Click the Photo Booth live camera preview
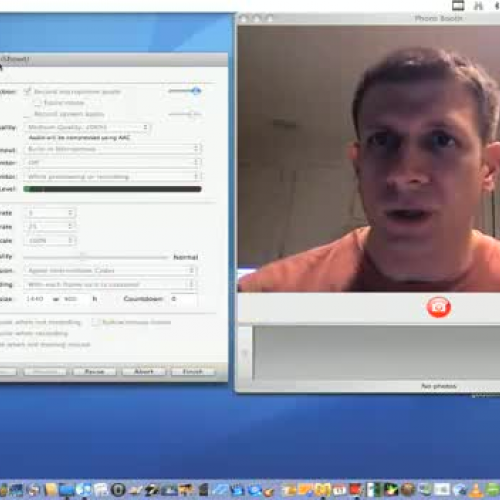This screenshot has height=500, width=500. (369, 159)
